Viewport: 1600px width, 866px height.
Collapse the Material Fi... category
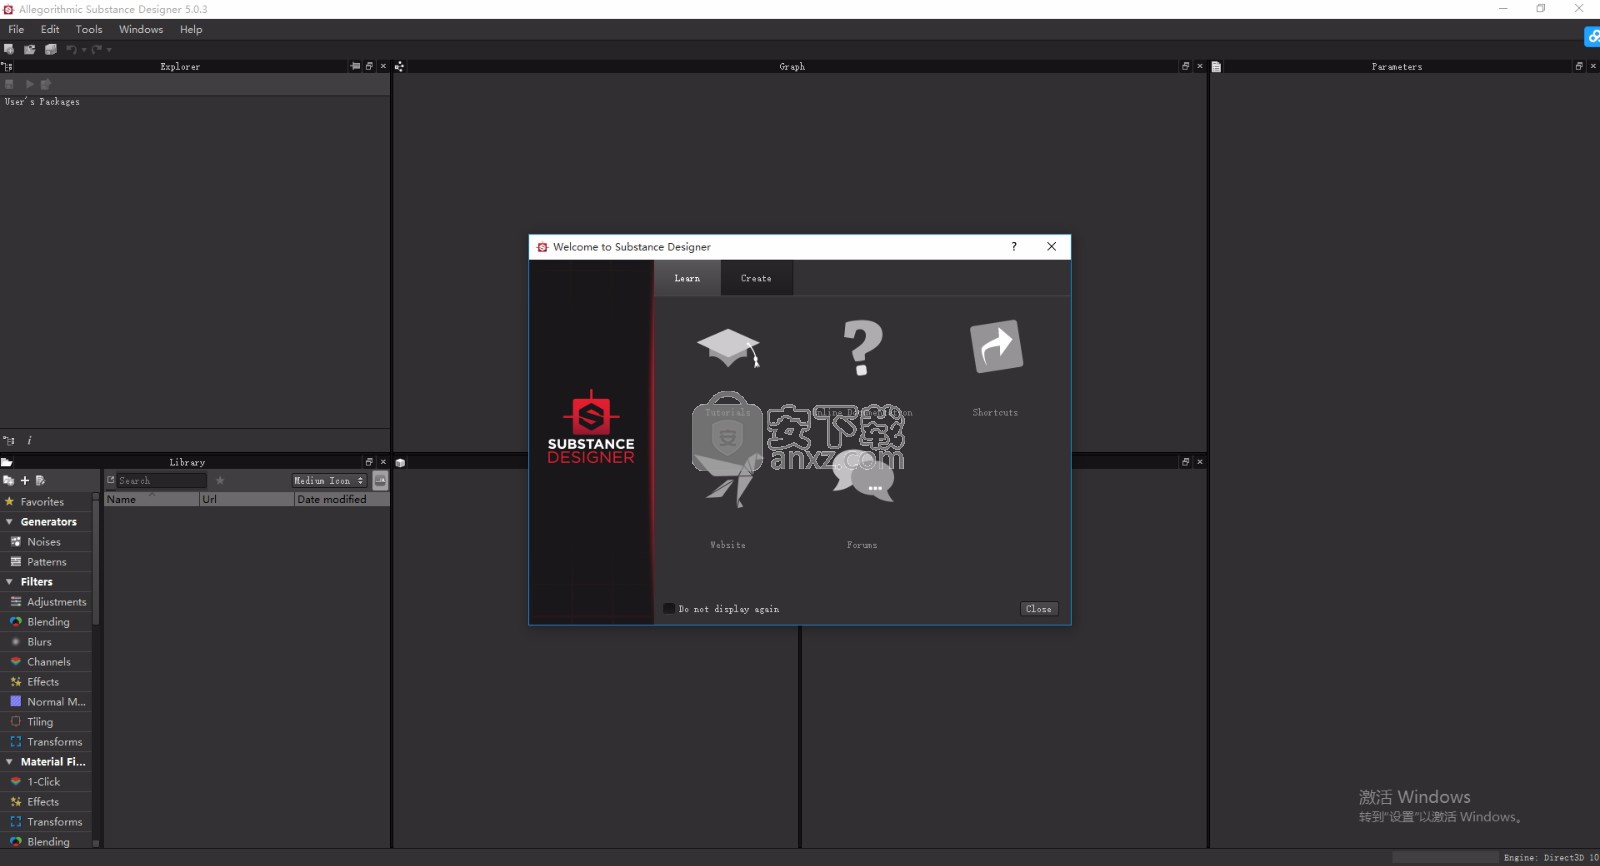[9, 762]
